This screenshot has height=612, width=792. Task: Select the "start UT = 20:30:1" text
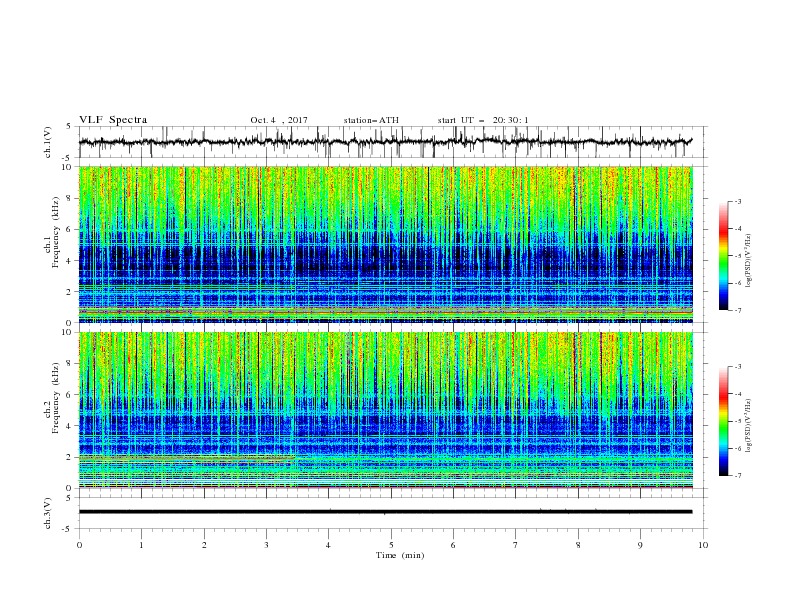483,120
